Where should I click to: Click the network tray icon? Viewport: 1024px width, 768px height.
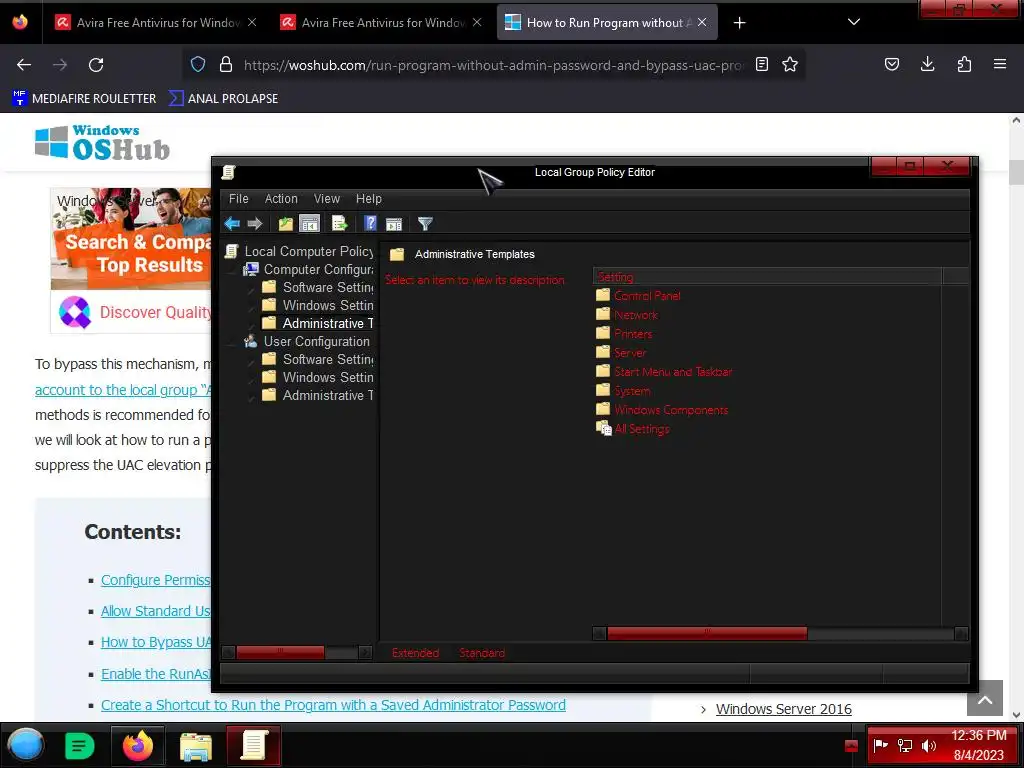click(x=904, y=745)
